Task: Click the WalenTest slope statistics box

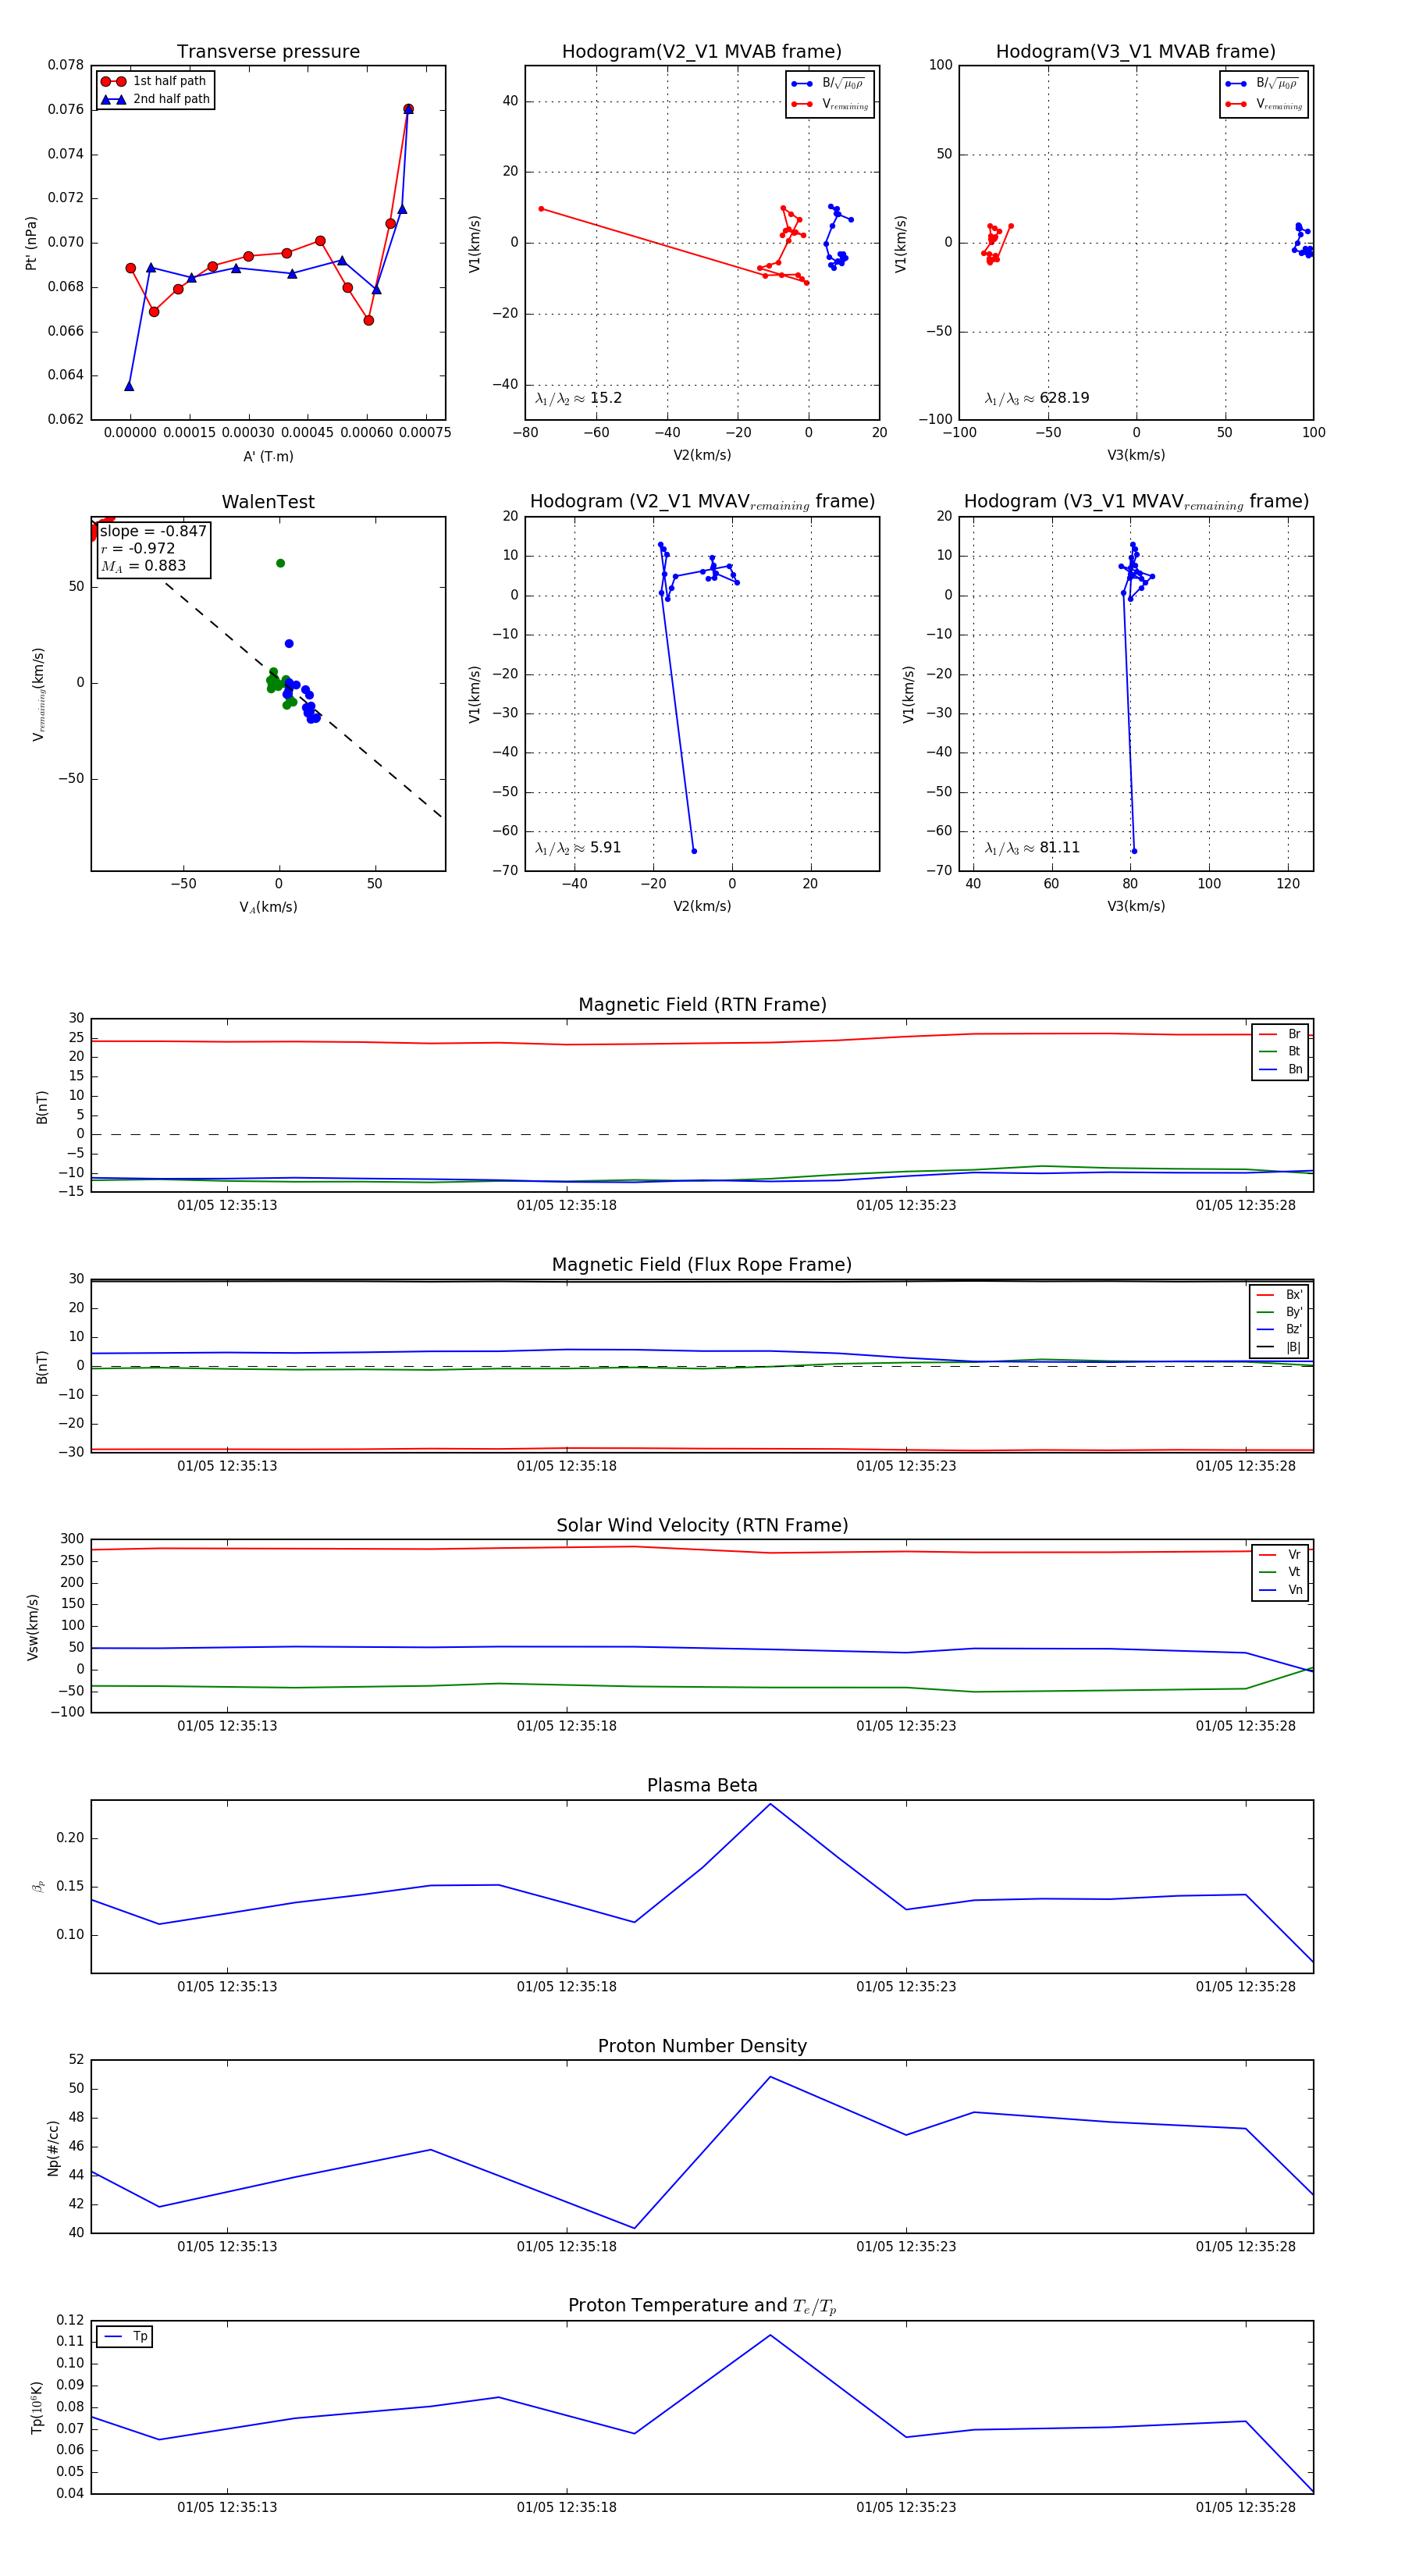Action: pos(153,548)
